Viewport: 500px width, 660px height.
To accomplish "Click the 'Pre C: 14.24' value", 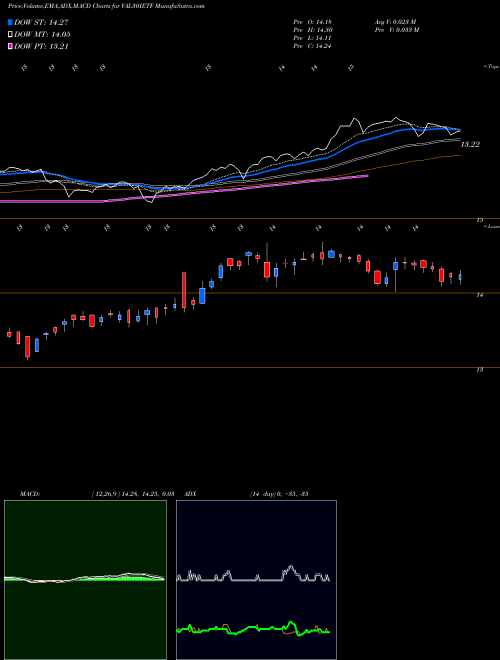I will pos(312,46).
